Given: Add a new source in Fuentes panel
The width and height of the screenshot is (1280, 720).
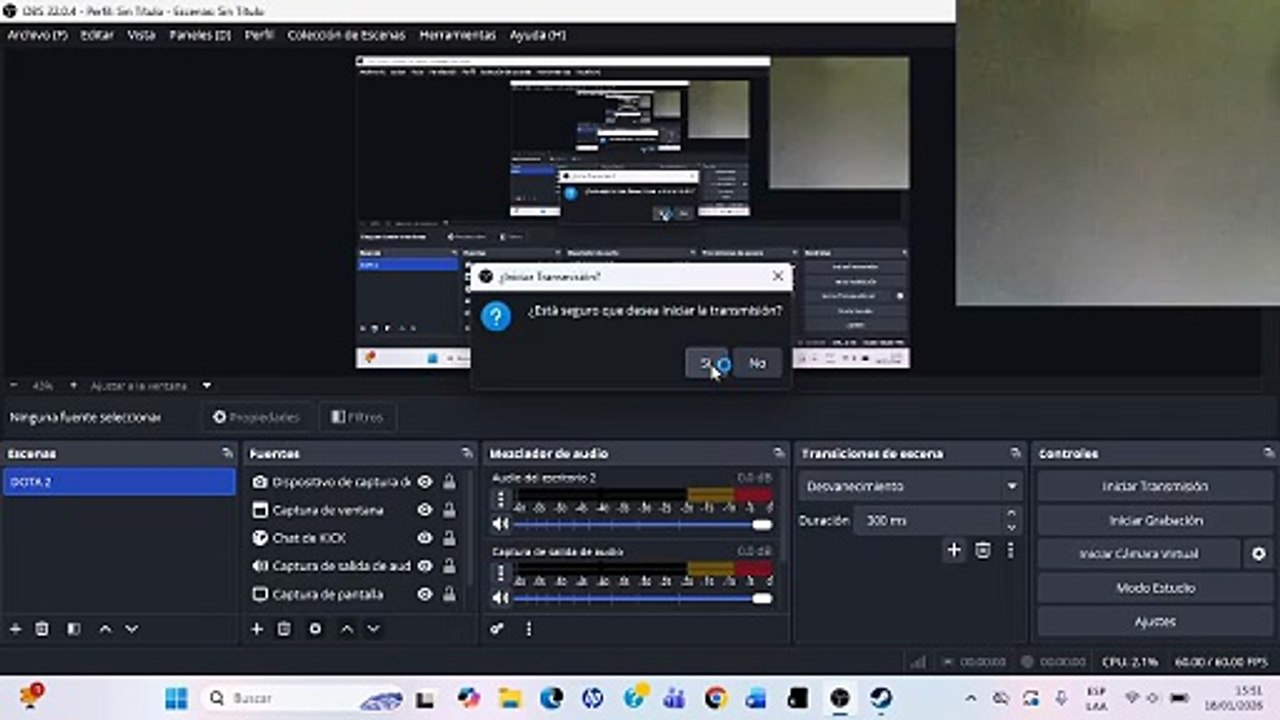Looking at the screenshot, I should coord(257,629).
